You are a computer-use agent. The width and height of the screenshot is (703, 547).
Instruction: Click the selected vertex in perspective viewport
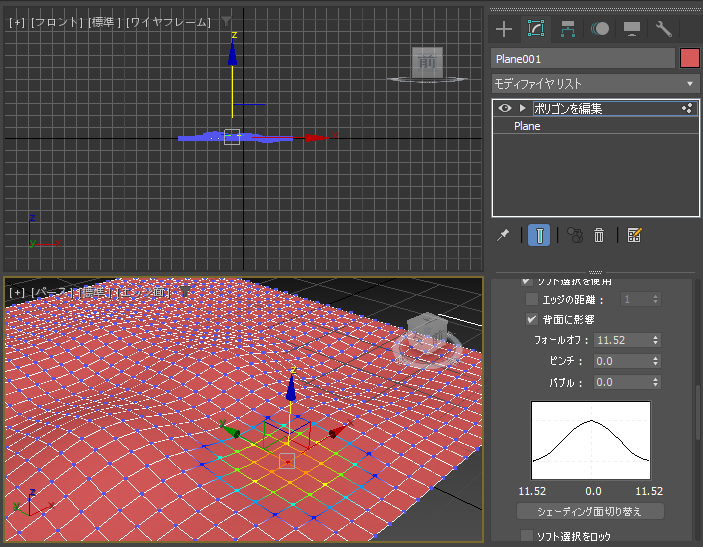point(287,461)
